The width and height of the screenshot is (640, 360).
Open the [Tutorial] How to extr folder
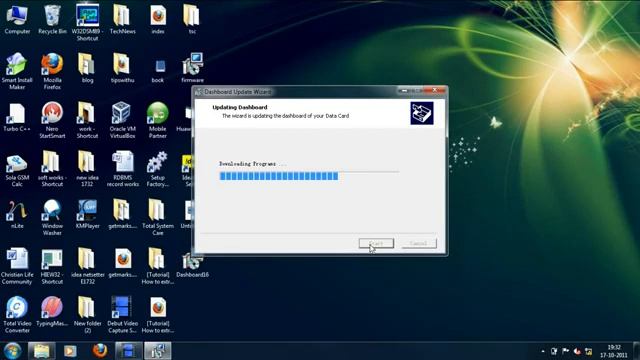[x=157, y=266]
